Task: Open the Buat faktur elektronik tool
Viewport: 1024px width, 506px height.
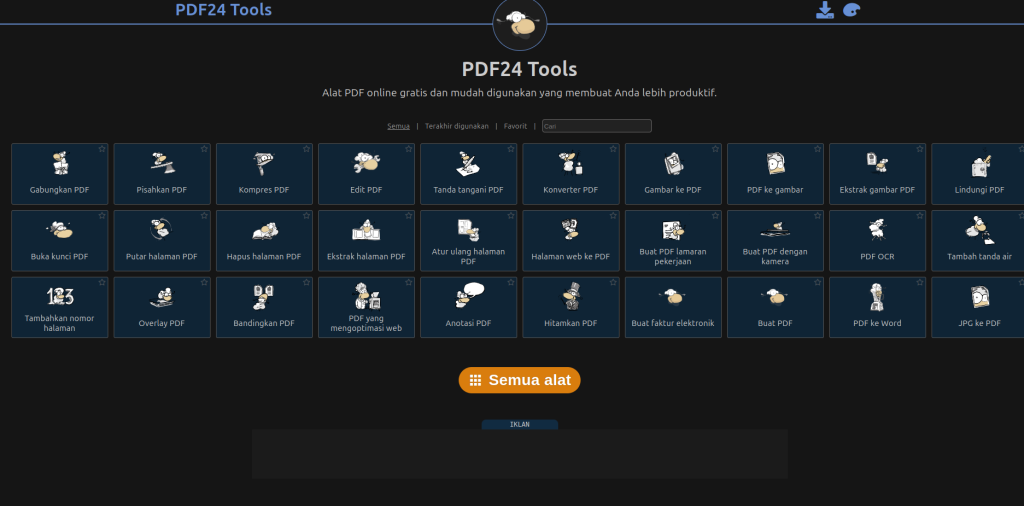Action: 673,307
